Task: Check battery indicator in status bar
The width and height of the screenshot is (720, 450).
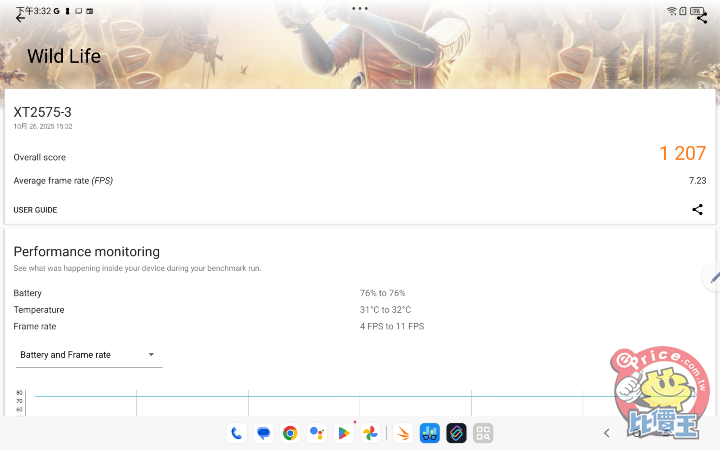Action: click(697, 11)
